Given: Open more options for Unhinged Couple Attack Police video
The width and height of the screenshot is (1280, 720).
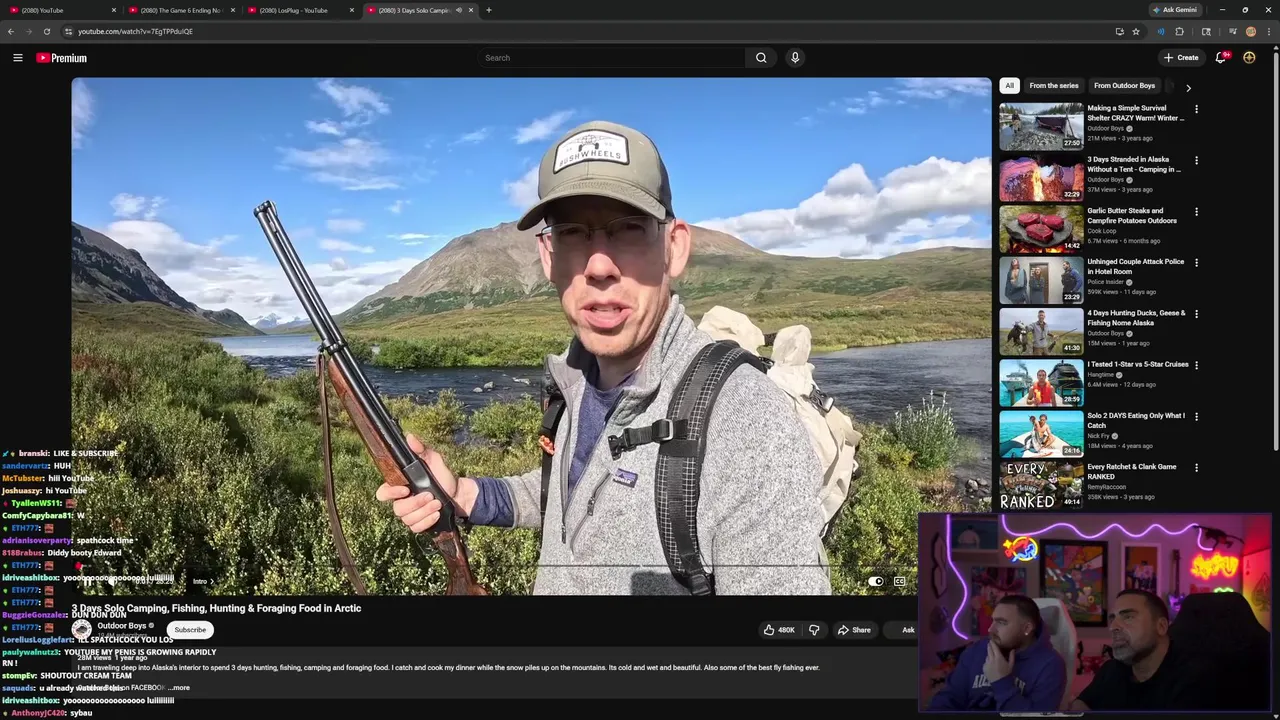Looking at the screenshot, I should click(1196, 263).
